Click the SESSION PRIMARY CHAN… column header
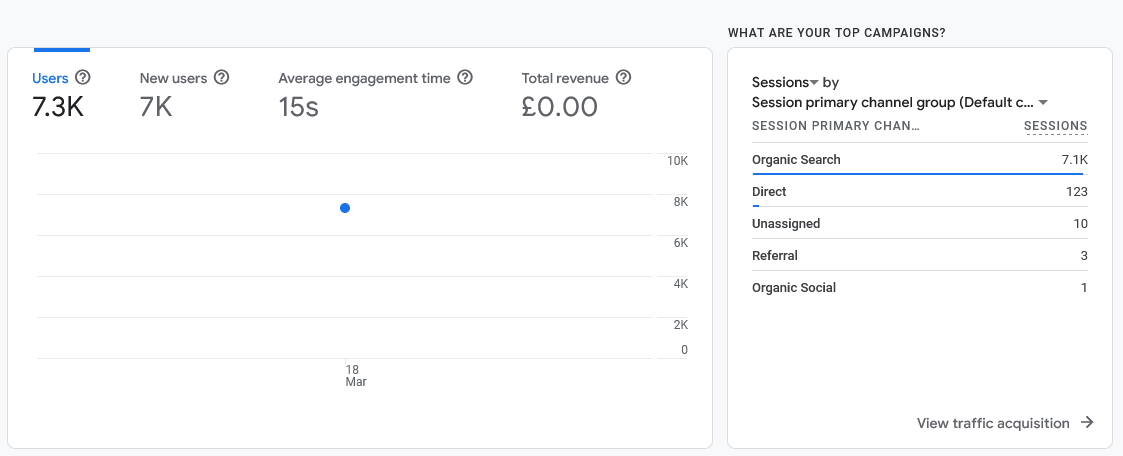The image size is (1123, 456). click(x=835, y=126)
